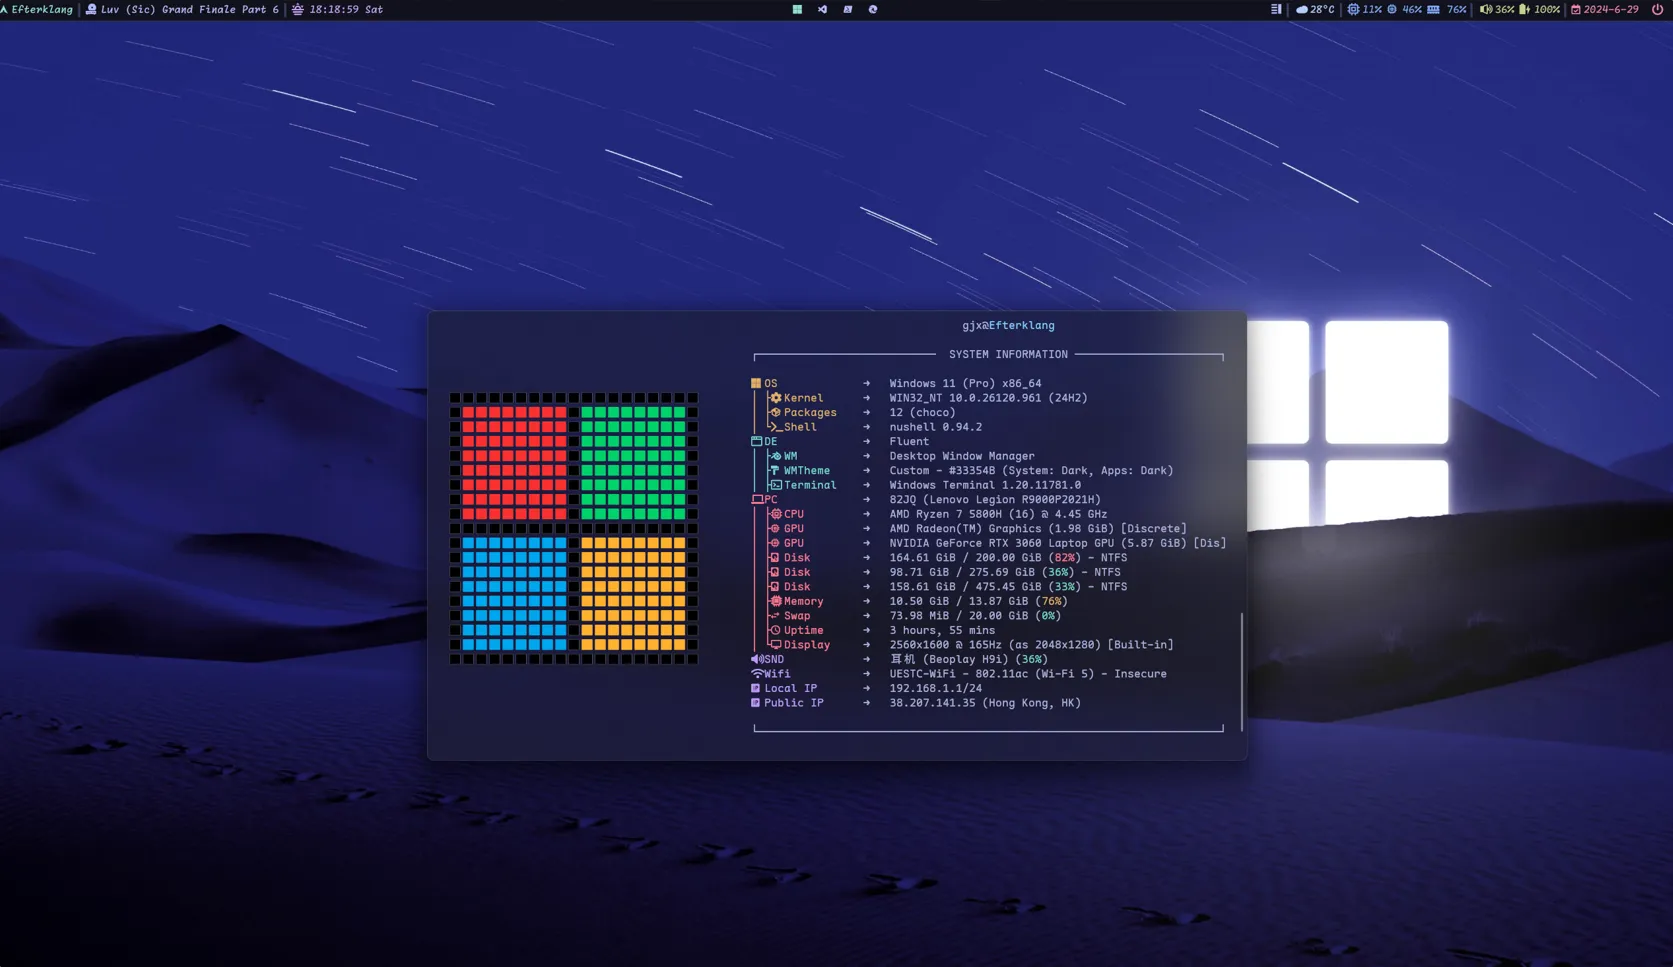Image resolution: width=1673 pixels, height=967 pixels.
Task: Click the 46% usage indicator in top bar
Action: point(1404,9)
